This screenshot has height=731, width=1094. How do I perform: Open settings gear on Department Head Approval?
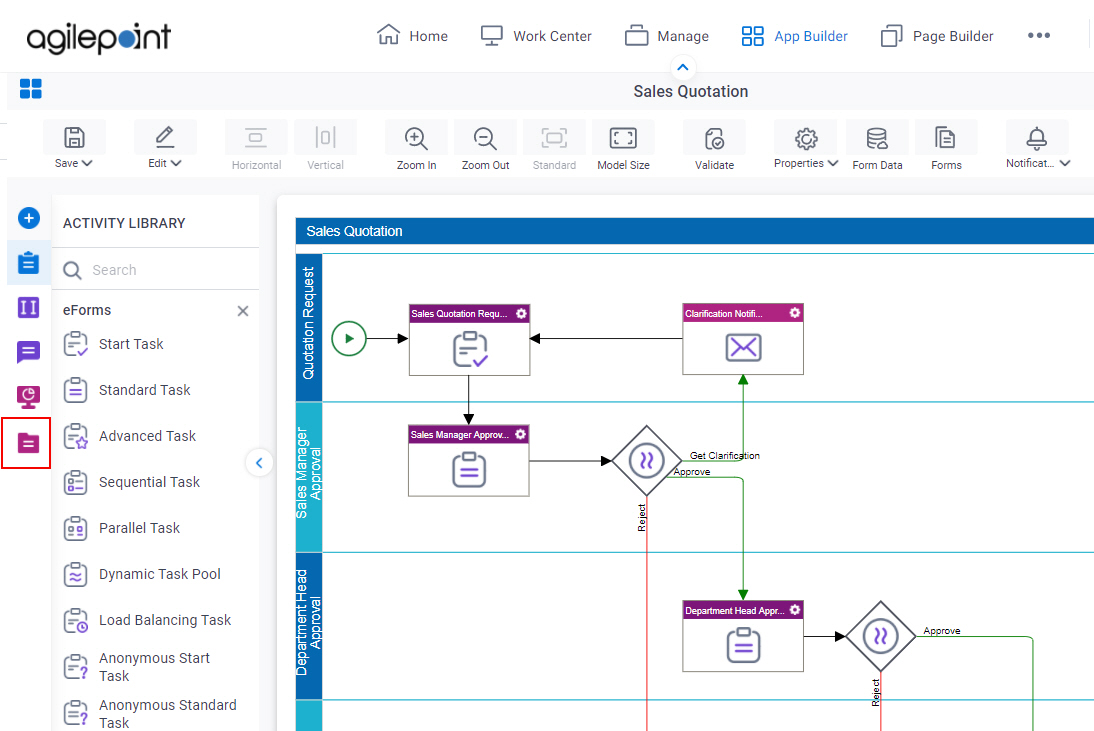pos(795,610)
